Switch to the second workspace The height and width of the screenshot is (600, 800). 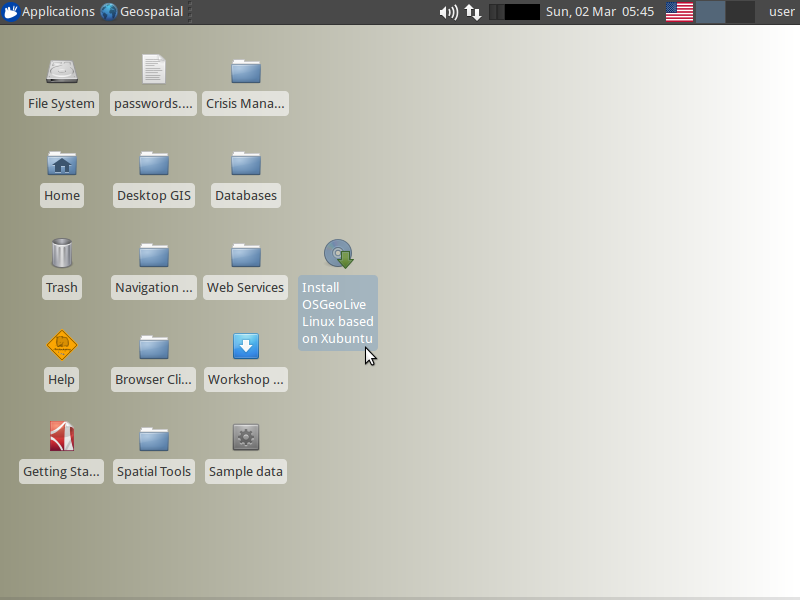[x=740, y=12]
